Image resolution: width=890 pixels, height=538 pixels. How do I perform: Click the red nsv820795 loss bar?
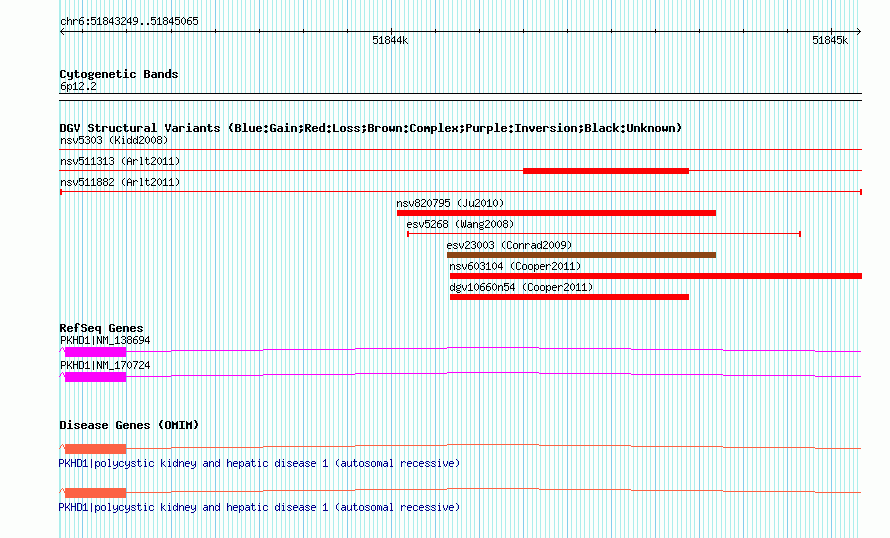[x=556, y=213]
